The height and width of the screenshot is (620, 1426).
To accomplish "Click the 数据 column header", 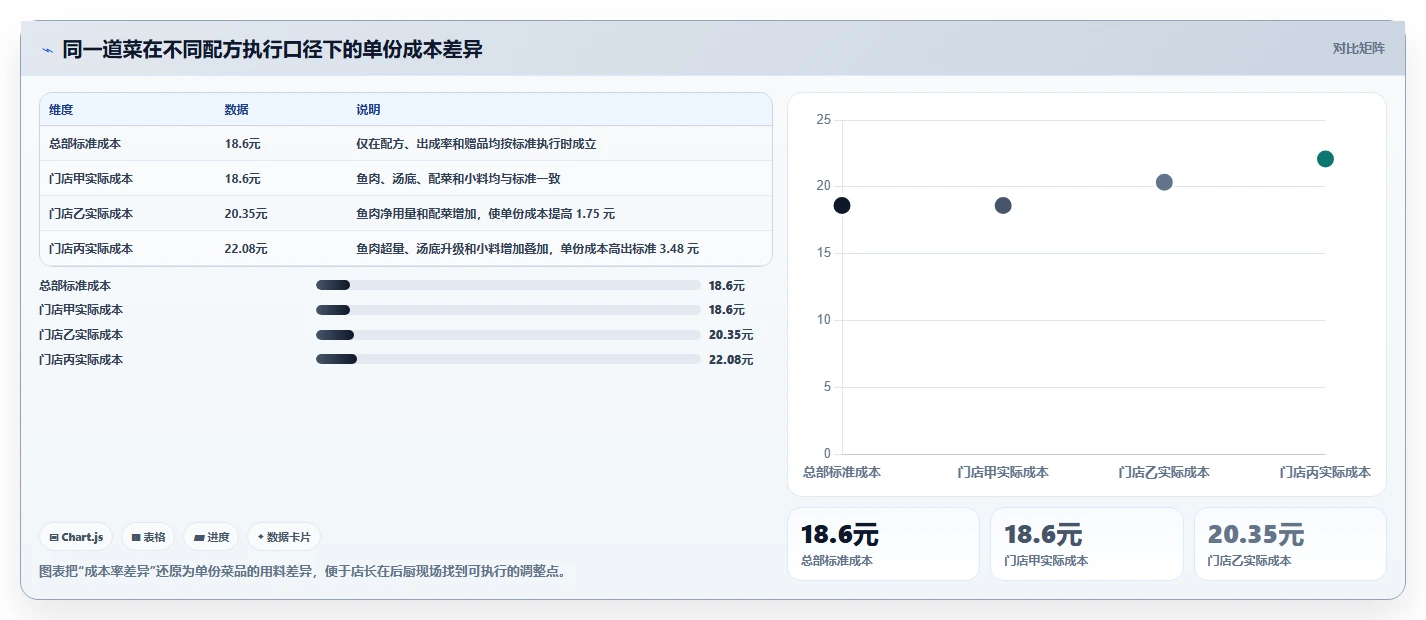I will [237, 110].
